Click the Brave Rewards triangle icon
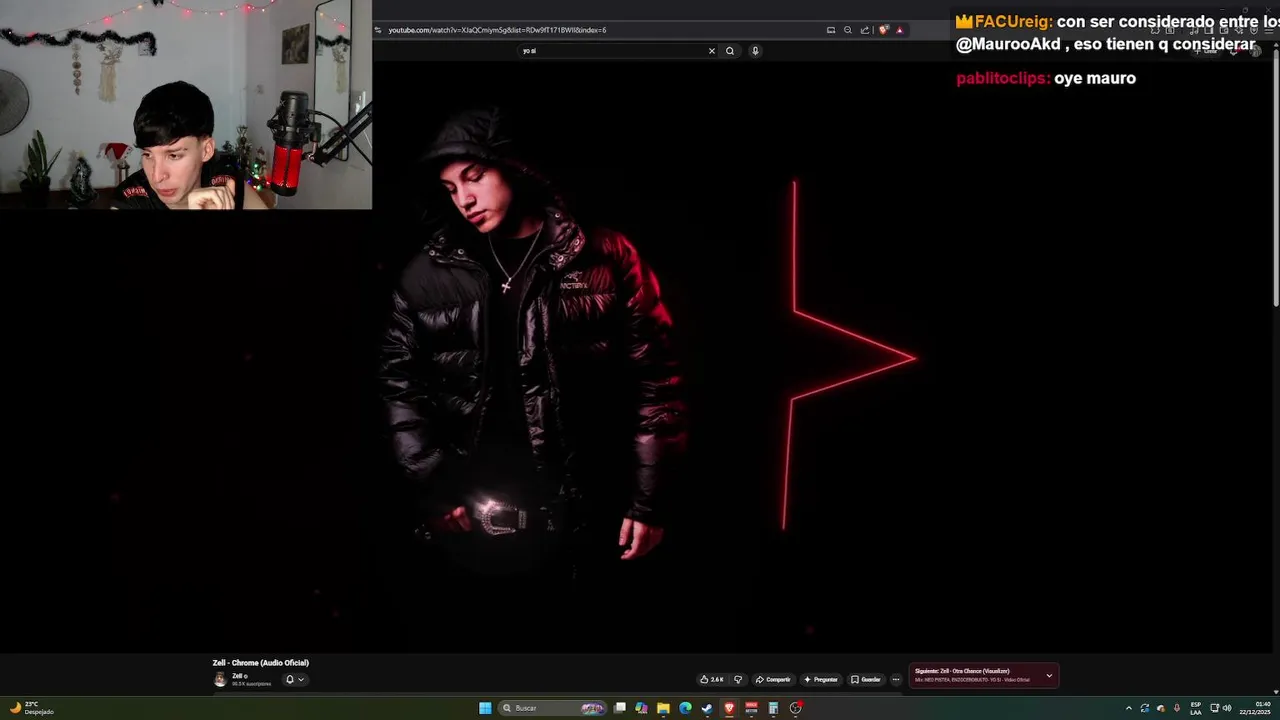The width and height of the screenshot is (1280, 720). 899,30
